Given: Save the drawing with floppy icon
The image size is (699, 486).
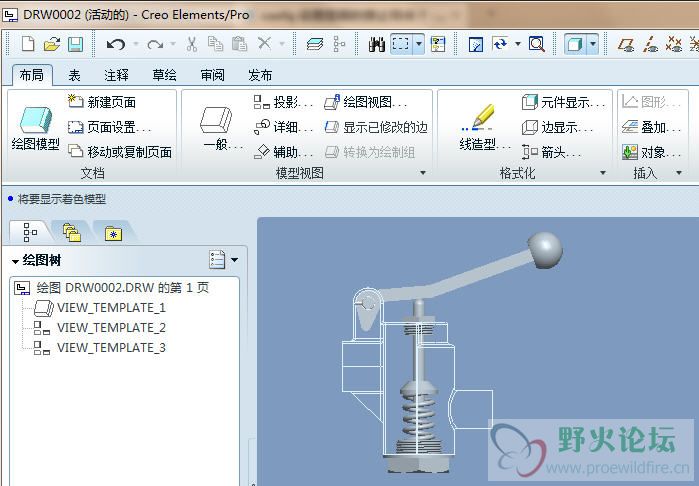Looking at the screenshot, I should (75, 44).
